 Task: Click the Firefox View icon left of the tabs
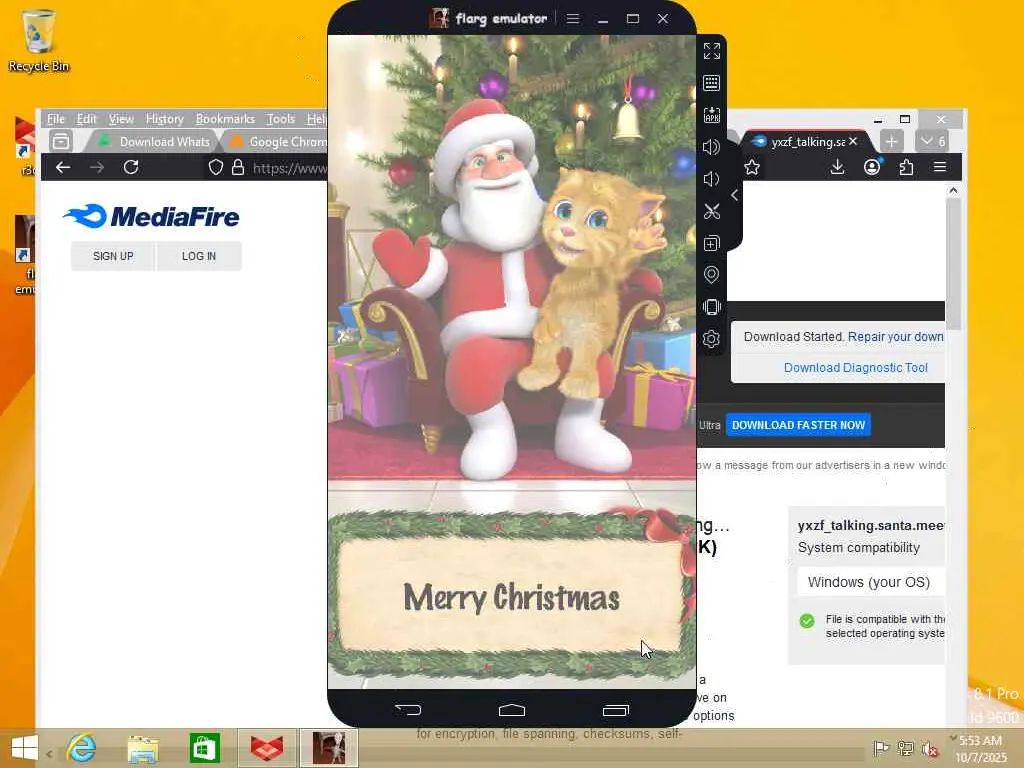pyautogui.click(x=61, y=141)
